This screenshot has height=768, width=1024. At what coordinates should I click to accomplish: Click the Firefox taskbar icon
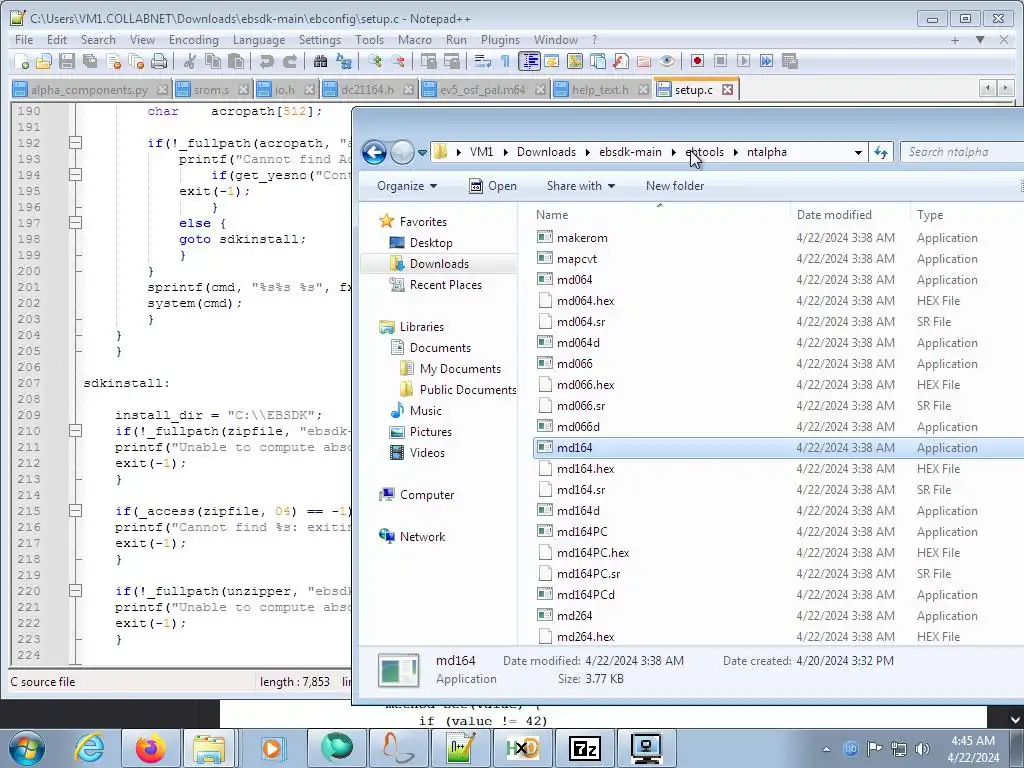(150, 748)
